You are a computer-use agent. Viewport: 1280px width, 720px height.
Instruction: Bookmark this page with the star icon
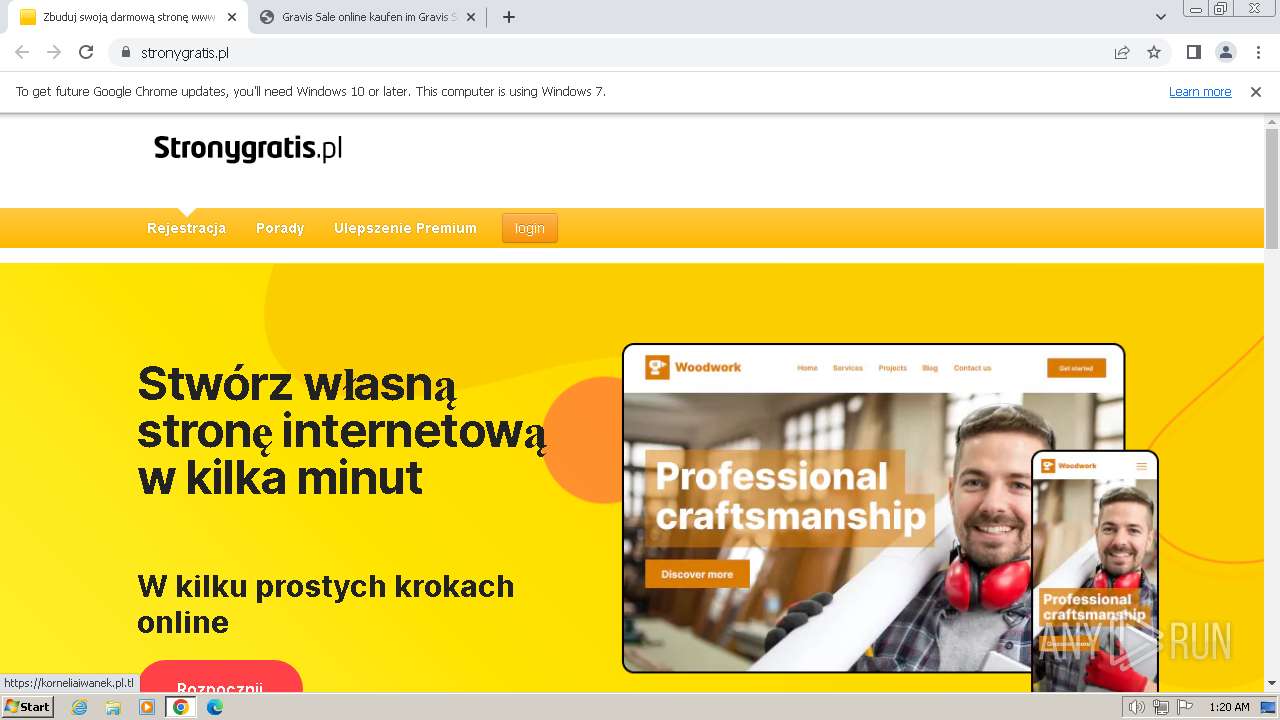[1154, 52]
